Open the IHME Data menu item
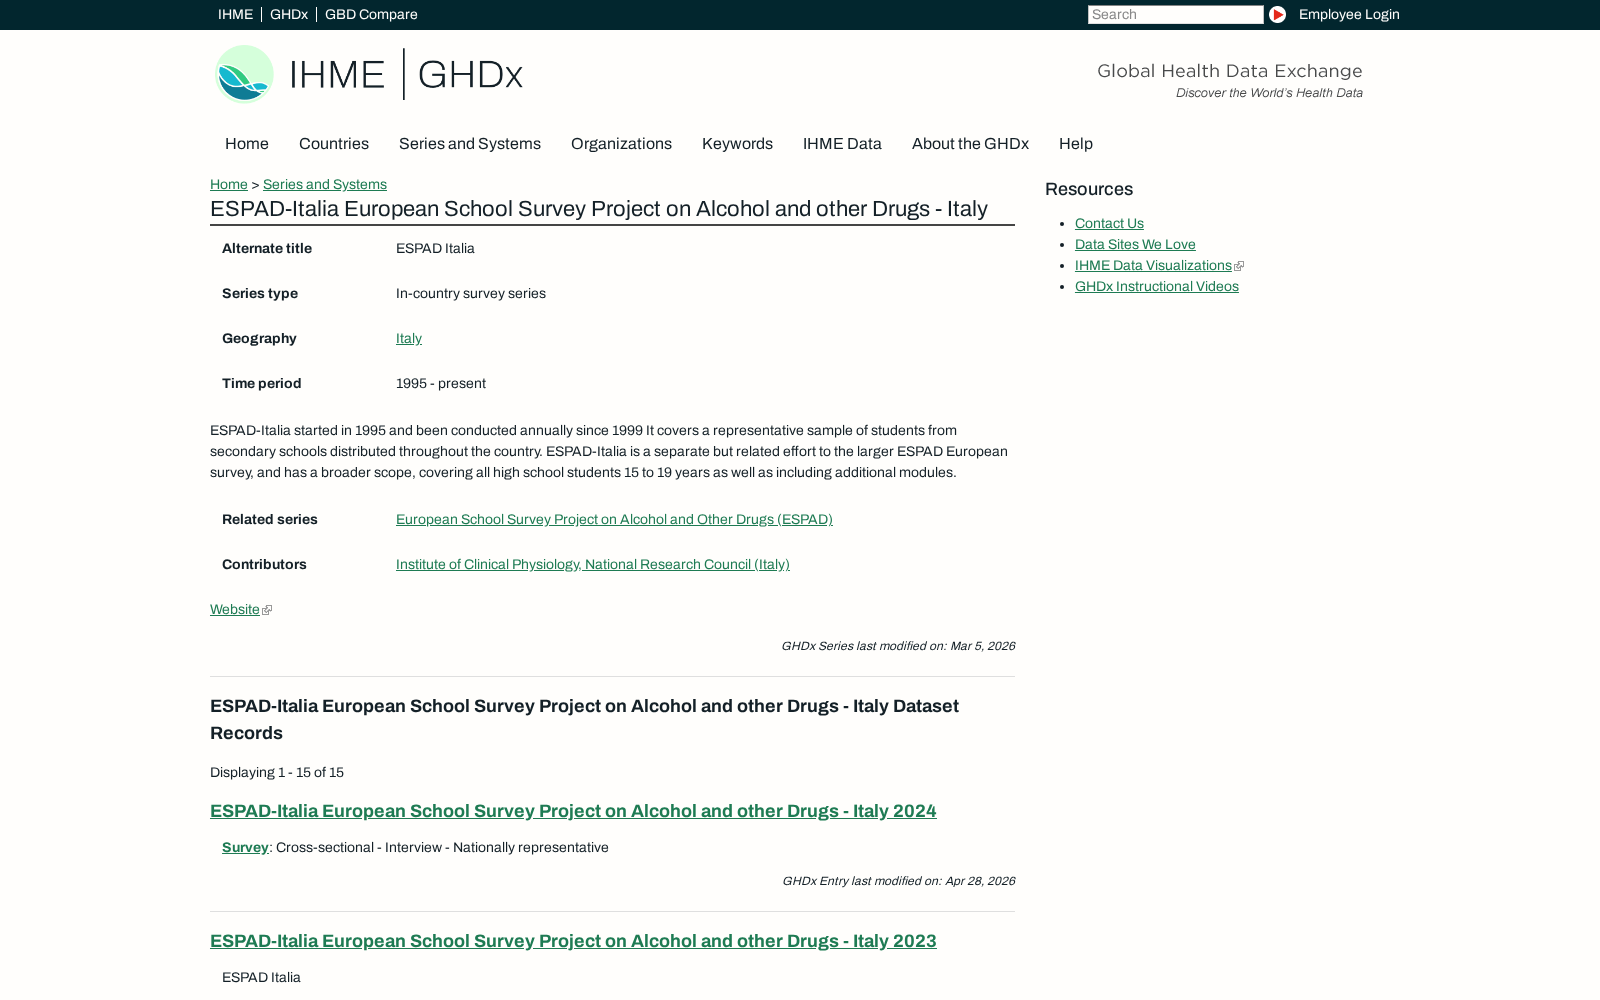This screenshot has width=1600, height=1000. point(842,144)
